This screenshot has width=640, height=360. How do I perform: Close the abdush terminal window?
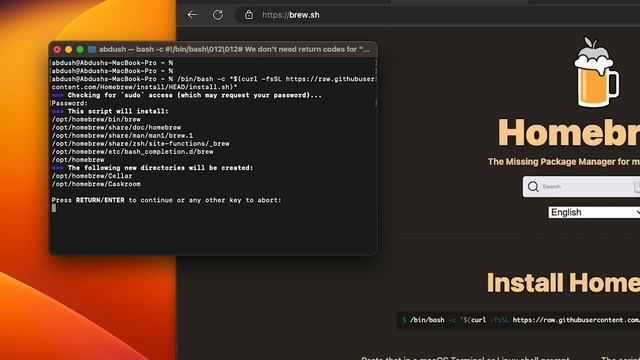click(57, 49)
